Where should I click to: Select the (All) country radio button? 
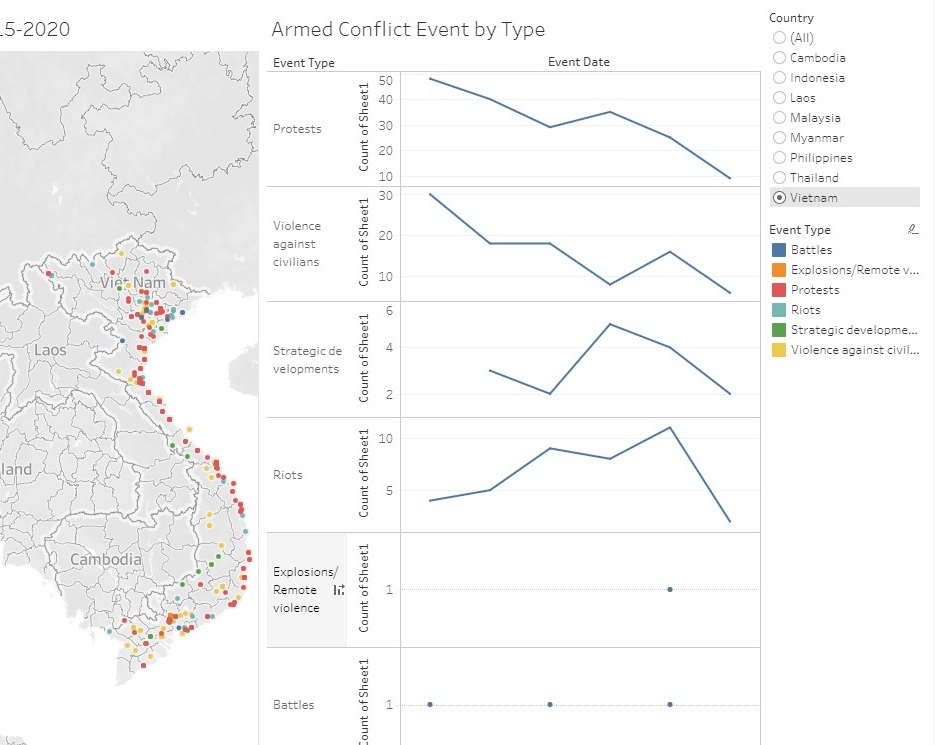[779, 37]
